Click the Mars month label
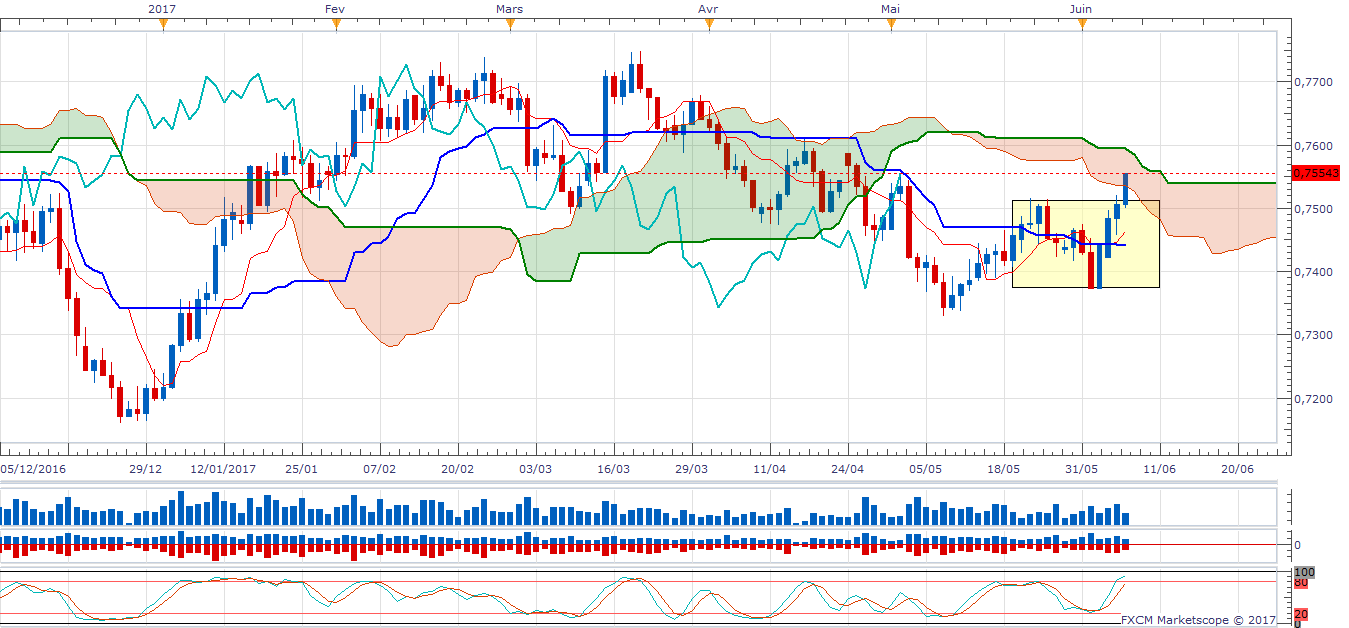 (510, 8)
